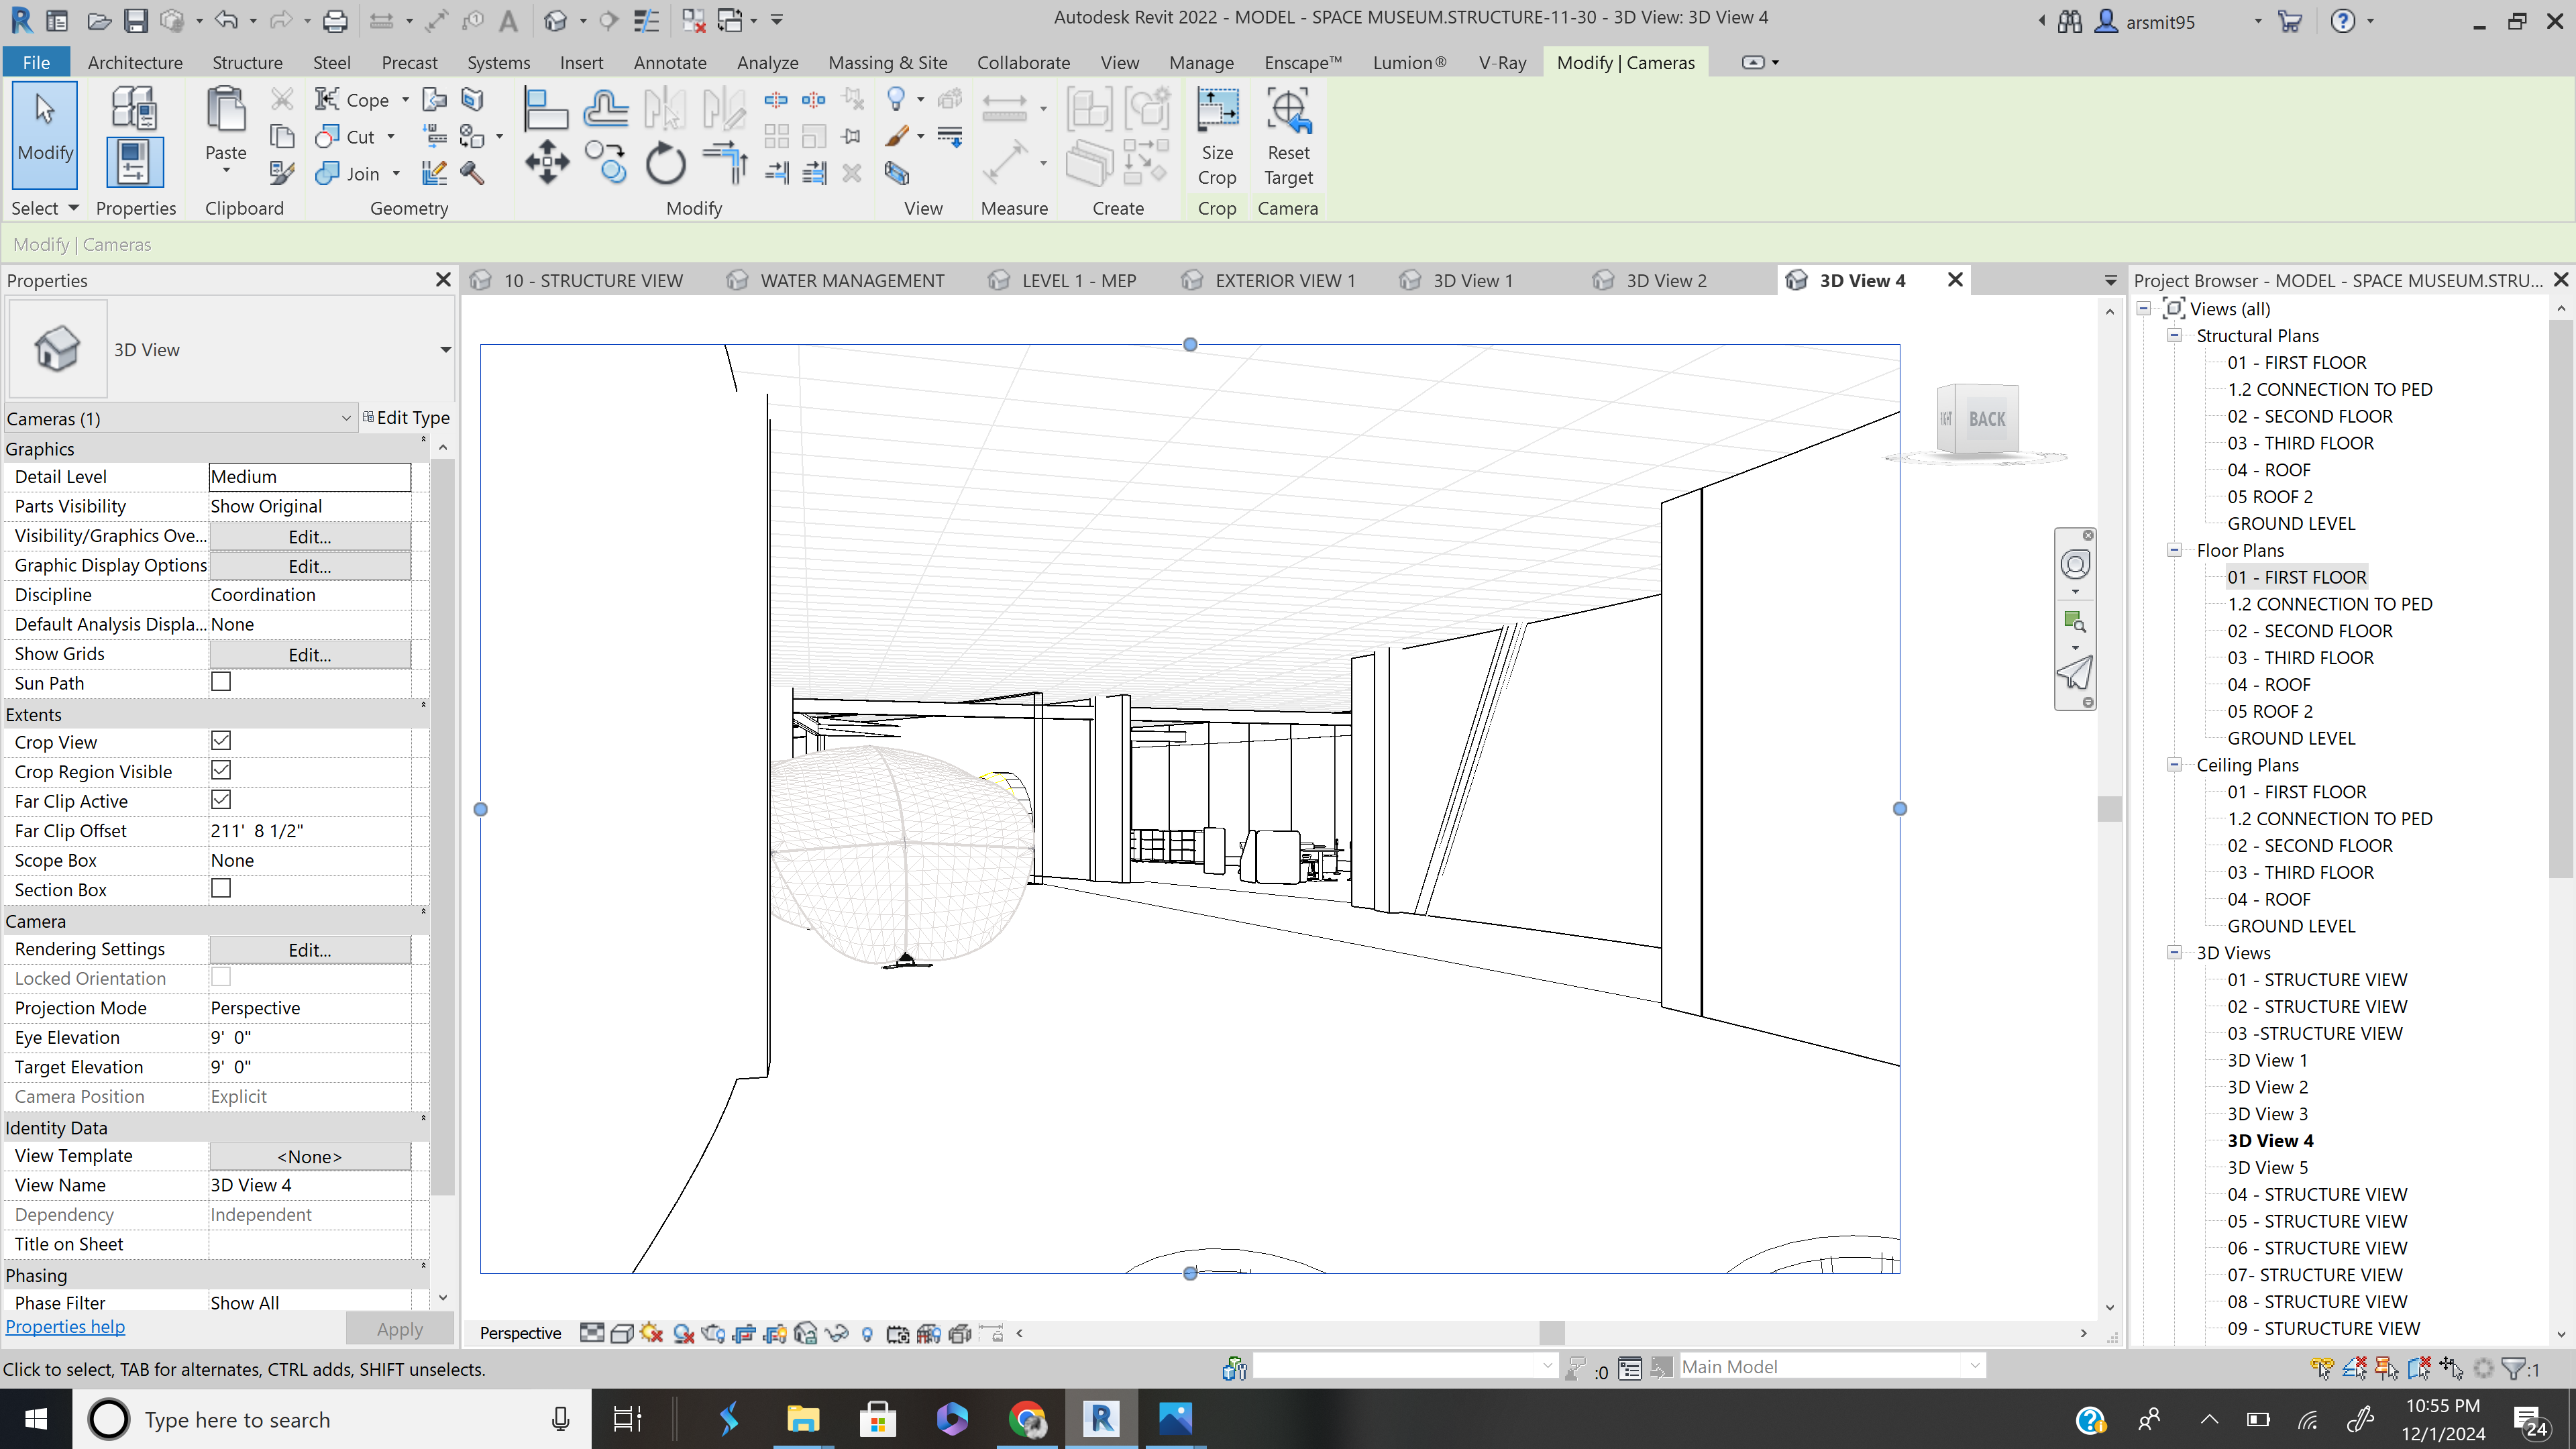Switch to EXTERIOR VIEW 1 view tab

[x=1286, y=281]
